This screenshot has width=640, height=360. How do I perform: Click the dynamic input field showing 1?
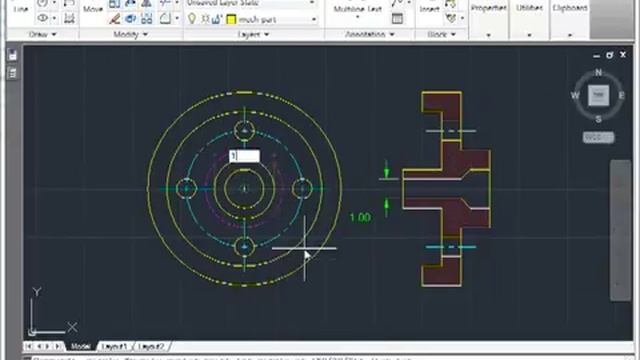[244, 156]
